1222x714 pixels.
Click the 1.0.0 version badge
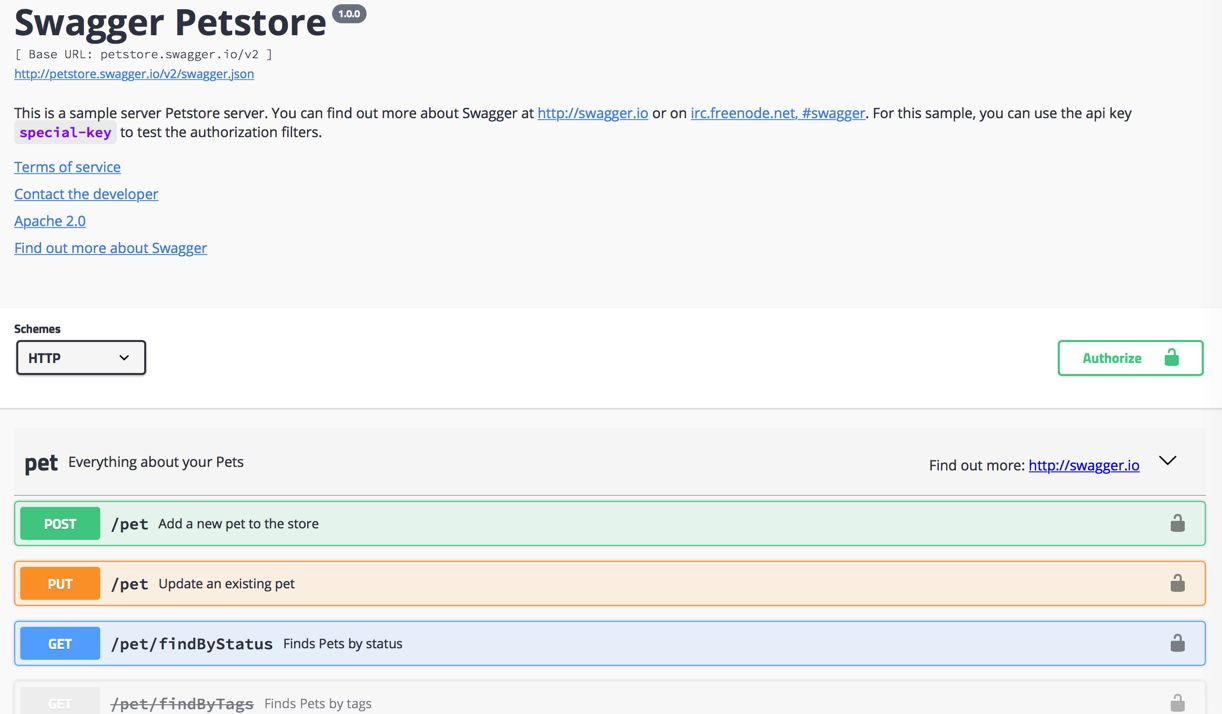click(349, 14)
